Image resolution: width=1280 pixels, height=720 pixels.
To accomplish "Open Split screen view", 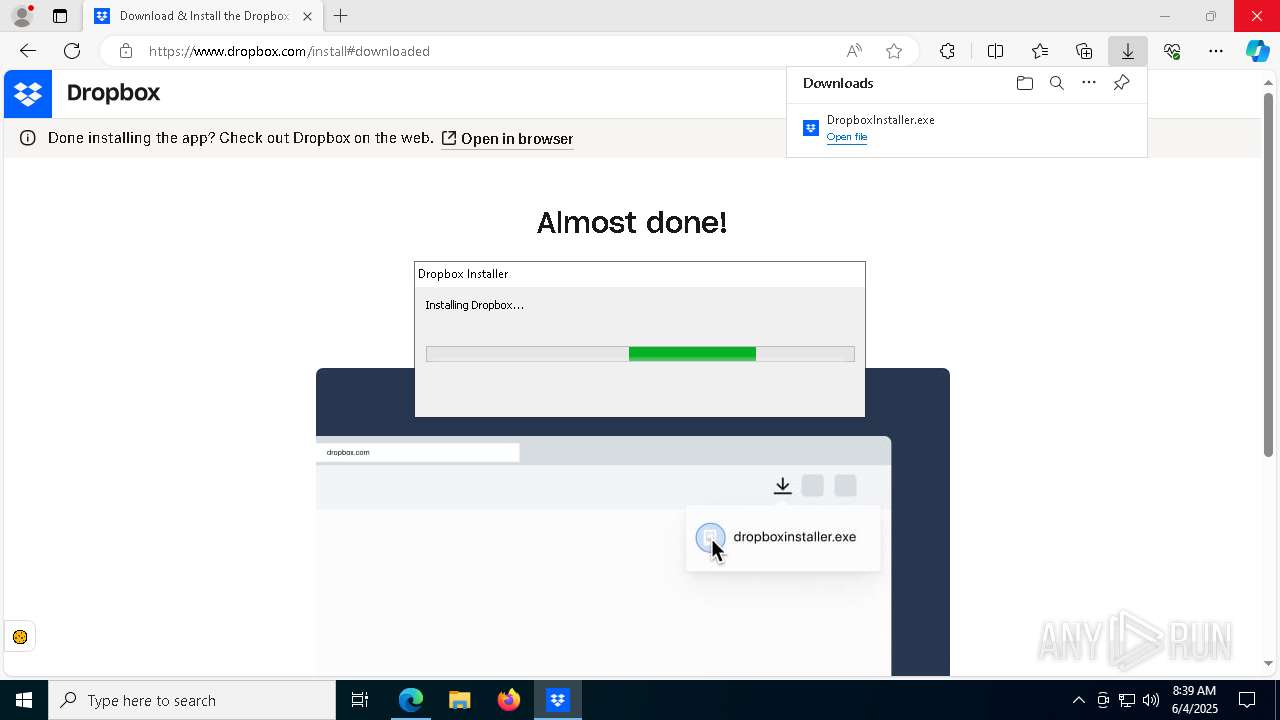I will [995, 51].
